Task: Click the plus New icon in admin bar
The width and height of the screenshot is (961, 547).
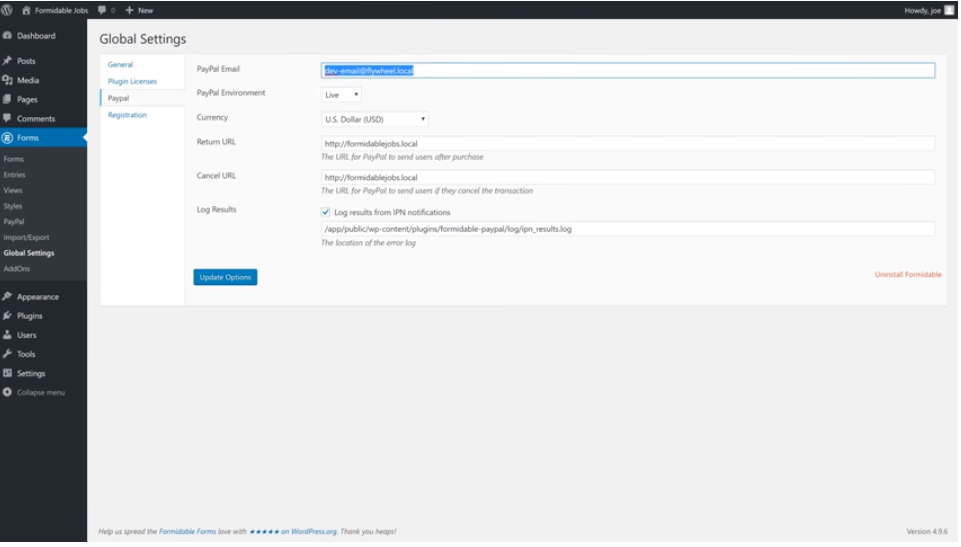Action: tap(129, 9)
